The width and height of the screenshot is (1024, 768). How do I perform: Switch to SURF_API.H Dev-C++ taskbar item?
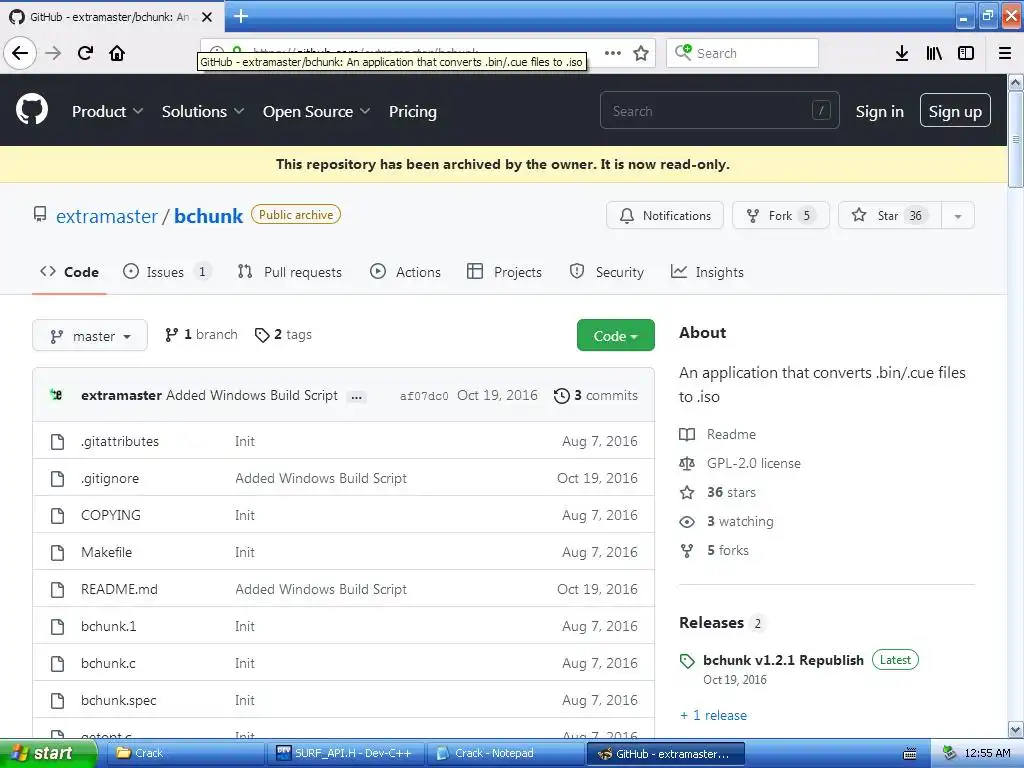(346, 754)
